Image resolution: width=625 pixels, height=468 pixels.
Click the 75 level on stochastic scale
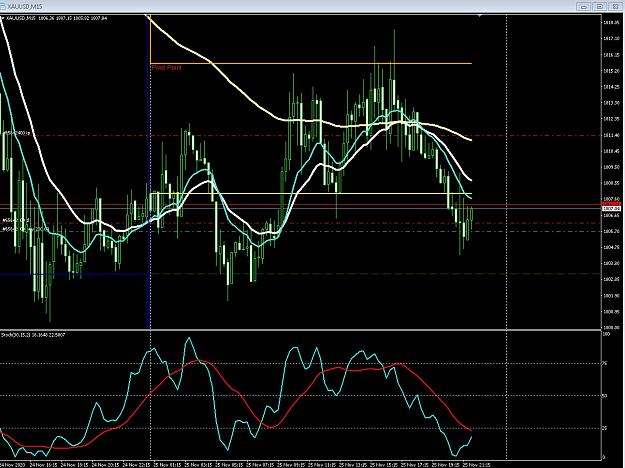click(x=605, y=364)
